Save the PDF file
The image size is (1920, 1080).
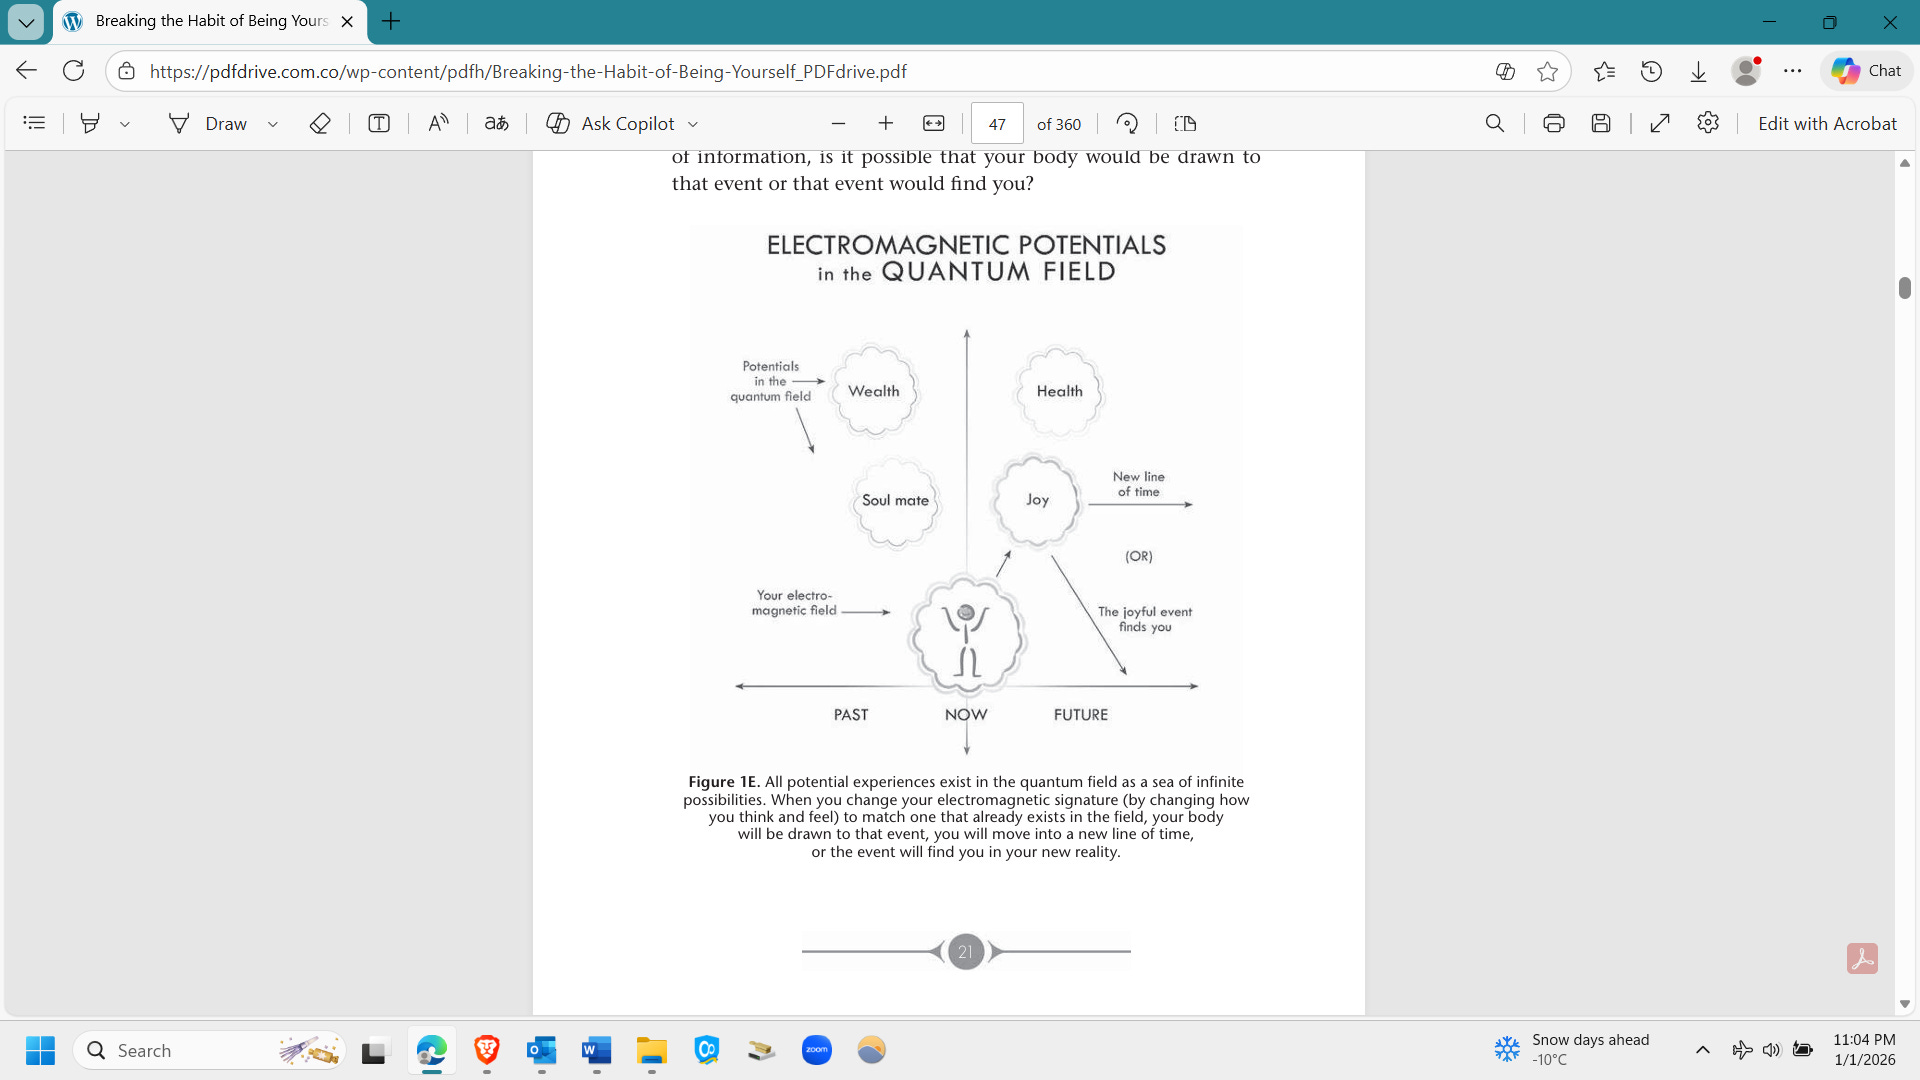click(x=1601, y=123)
